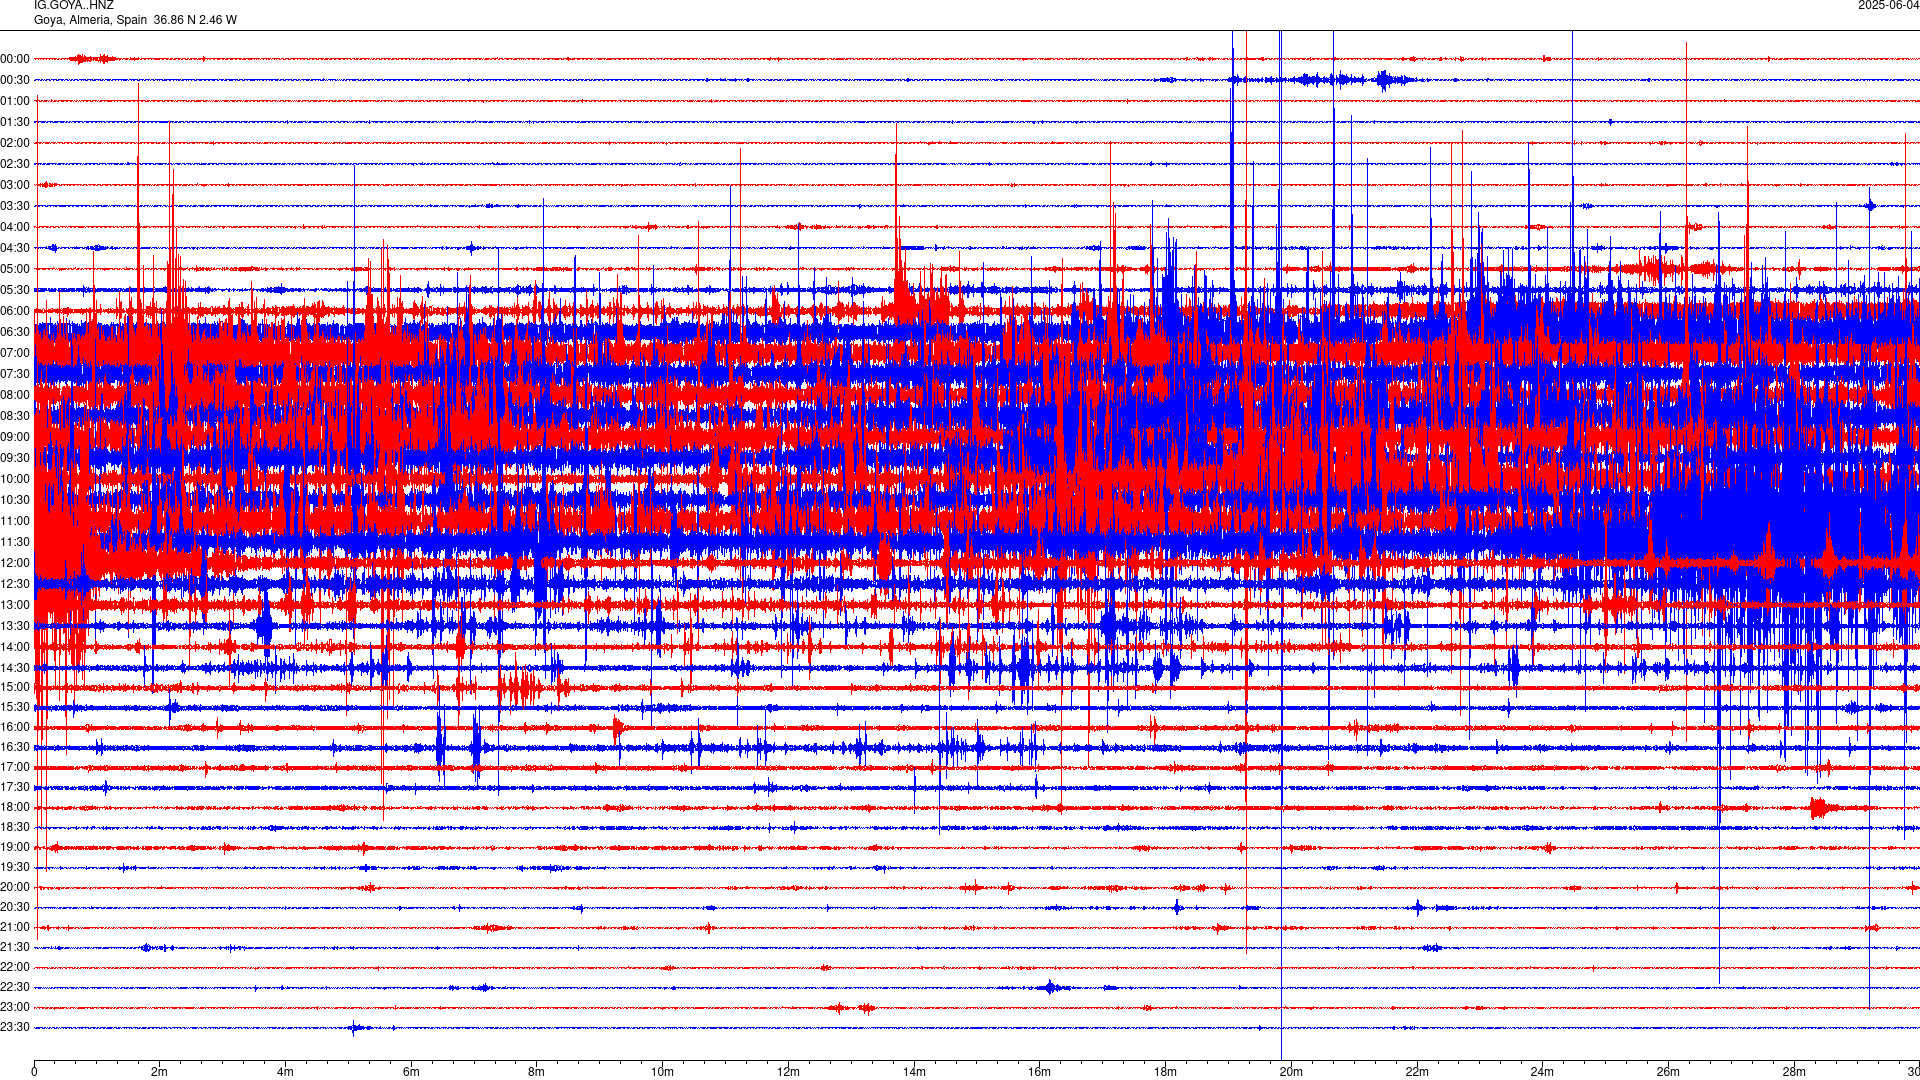This screenshot has width=1920, height=1080.
Task: Click the 6m mark on the time axis
Action: [x=411, y=1072]
